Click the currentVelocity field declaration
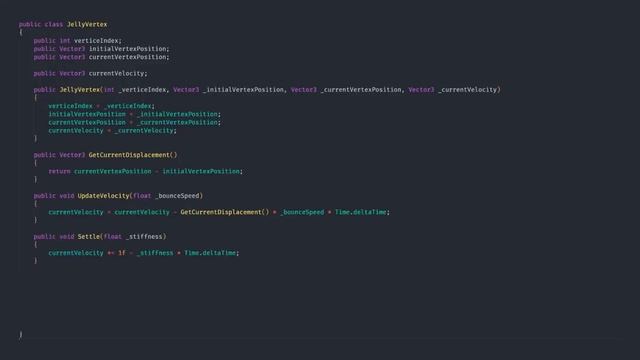This screenshot has width=640, height=360. point(90,73)
